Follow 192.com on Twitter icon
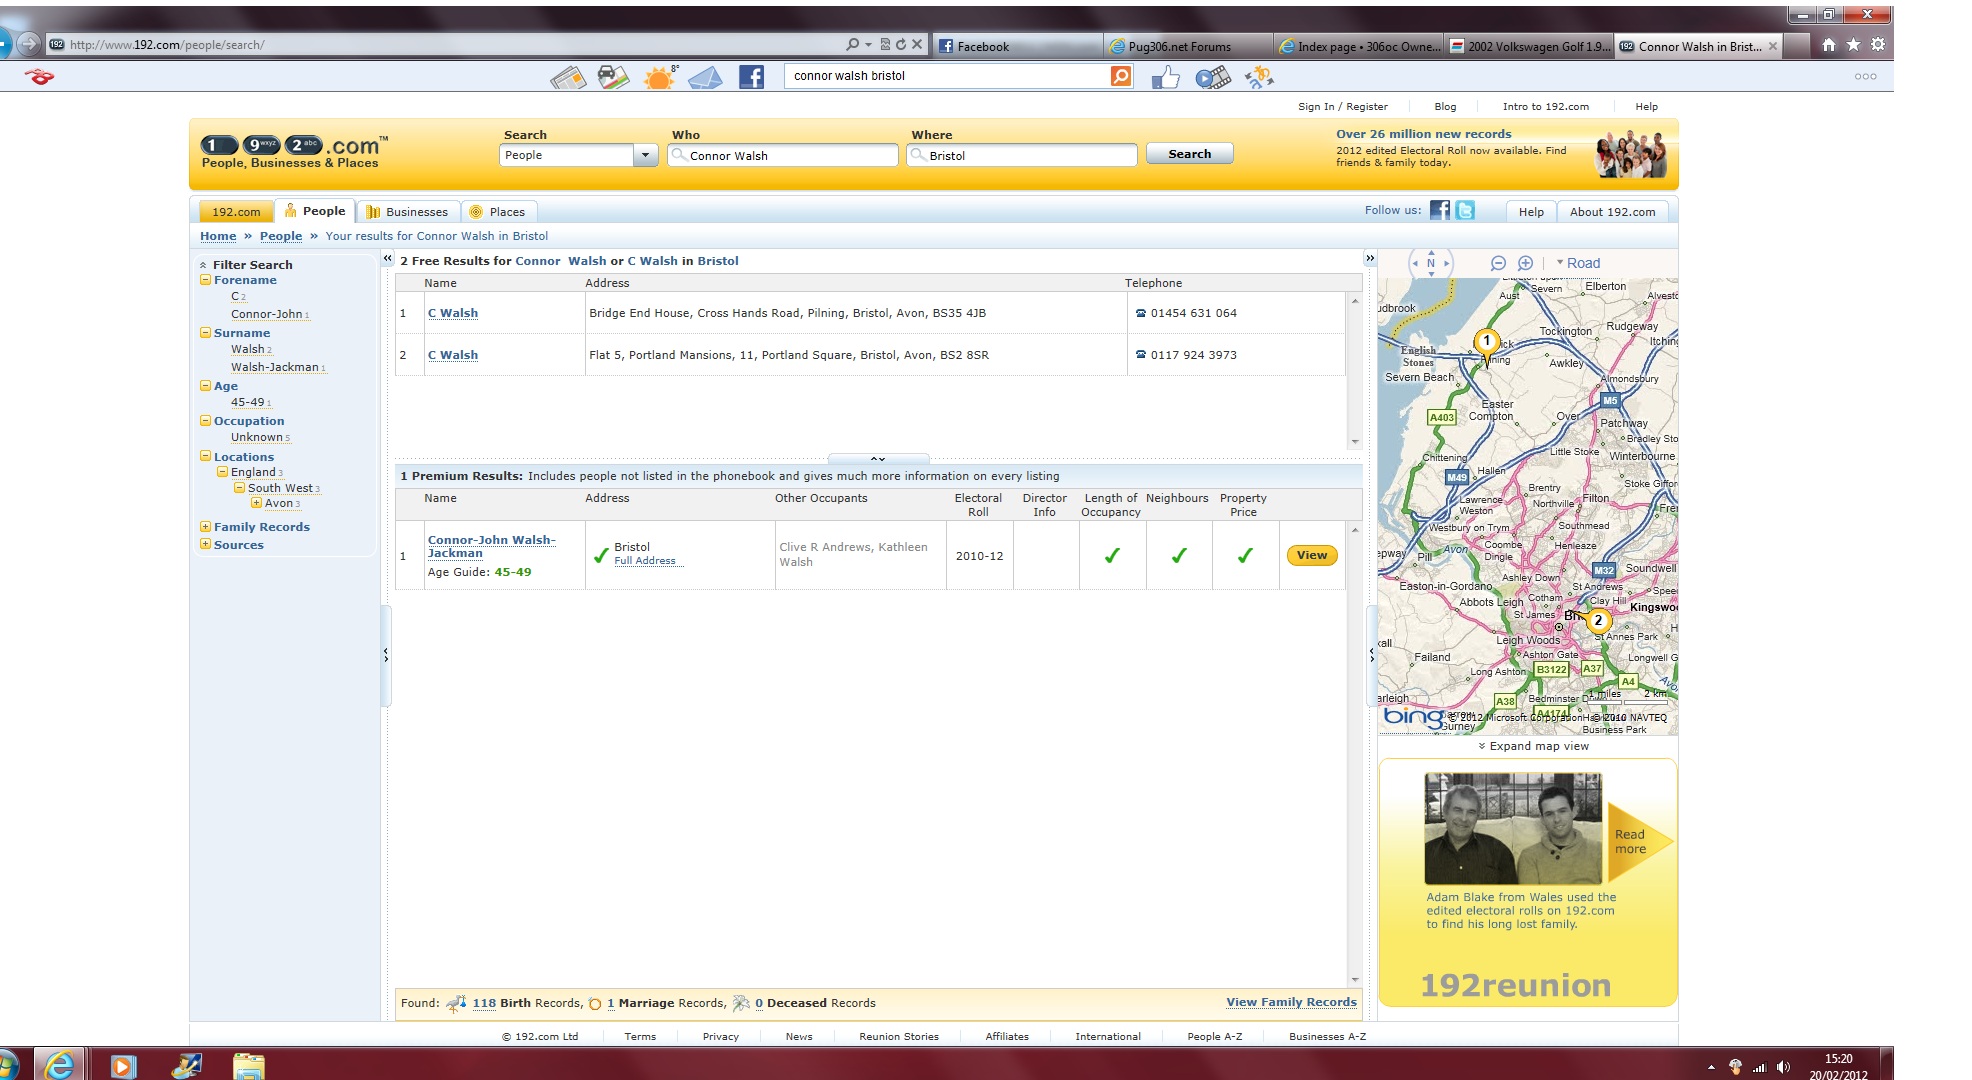 [x=1465, y=210]
